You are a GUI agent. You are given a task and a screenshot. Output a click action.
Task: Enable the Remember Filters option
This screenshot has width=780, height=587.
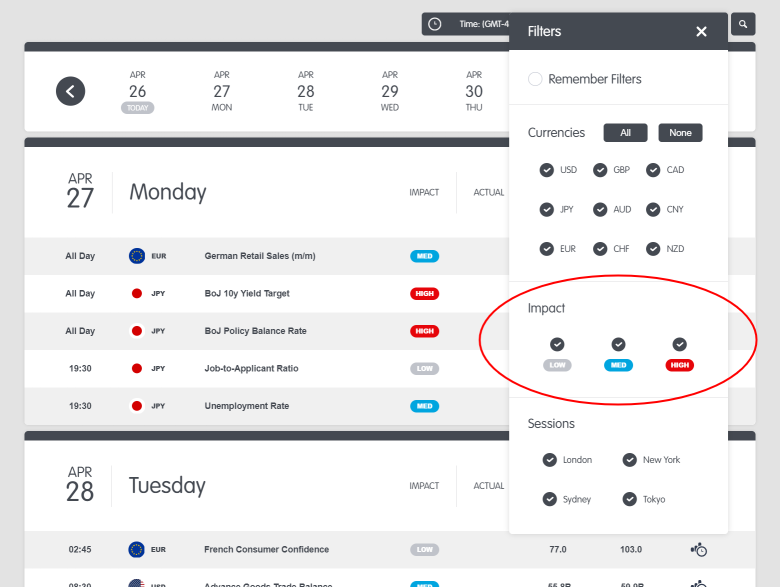click(x=535, y=79)
